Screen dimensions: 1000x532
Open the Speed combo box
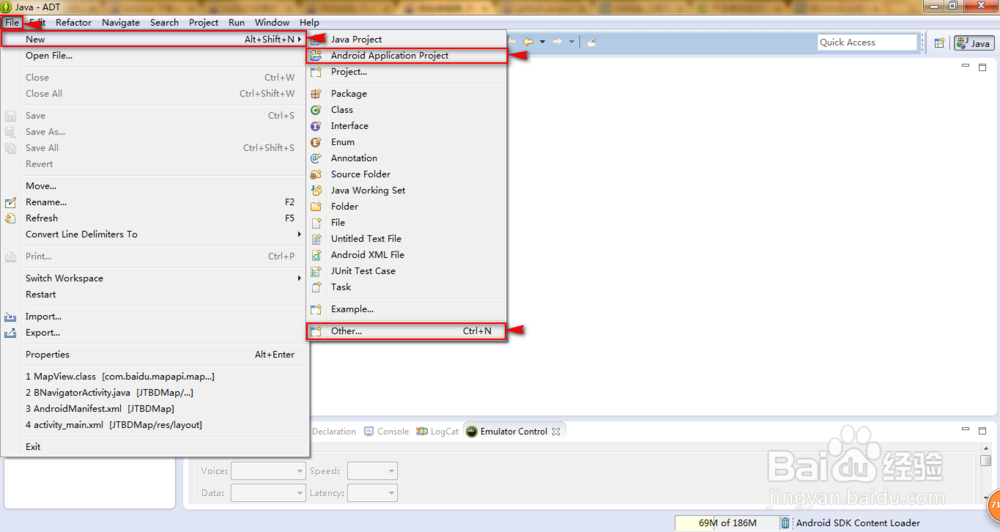click(372, 471)
